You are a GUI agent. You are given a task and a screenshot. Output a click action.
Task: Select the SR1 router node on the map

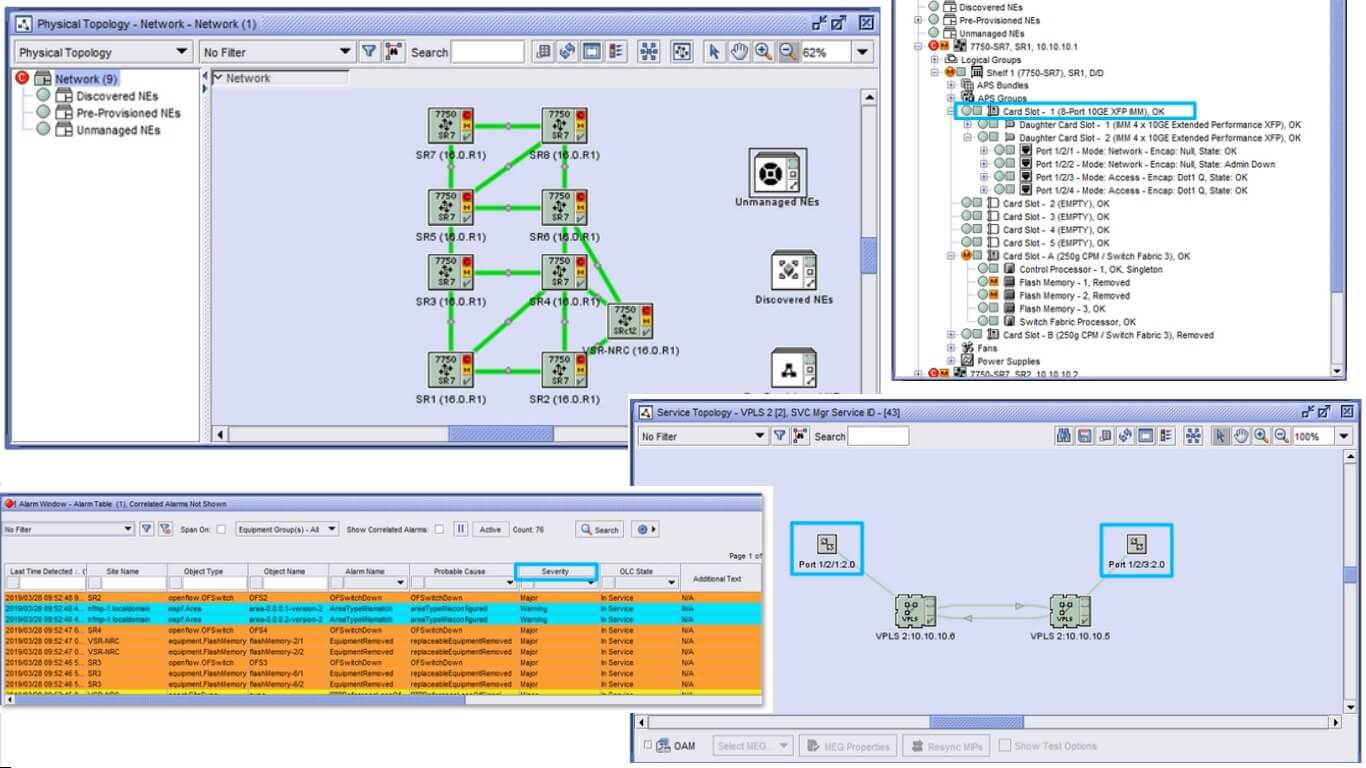click(x=451, y=370)
